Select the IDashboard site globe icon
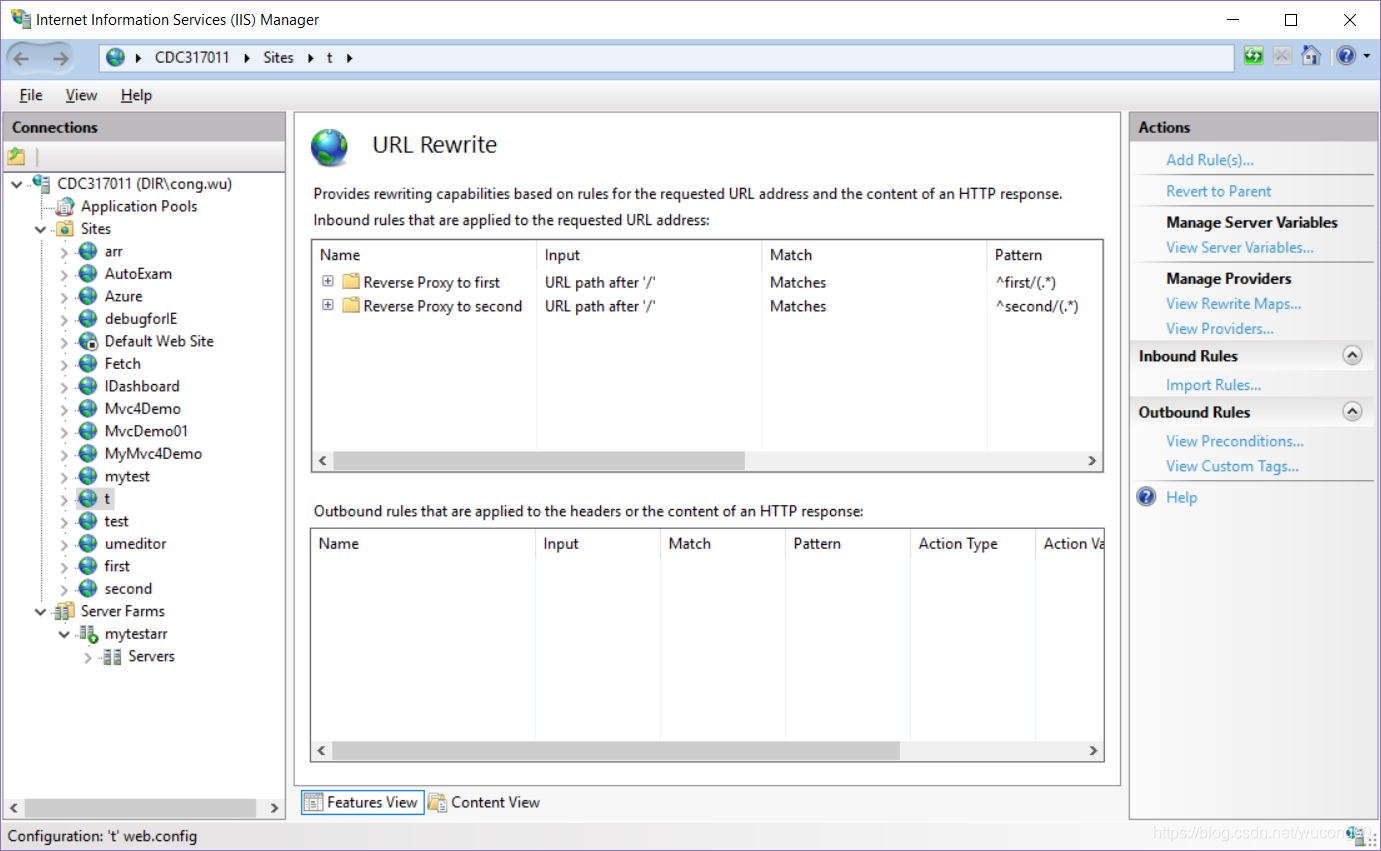This screenshot has width=1381, height=851. [x=88, y=386]
